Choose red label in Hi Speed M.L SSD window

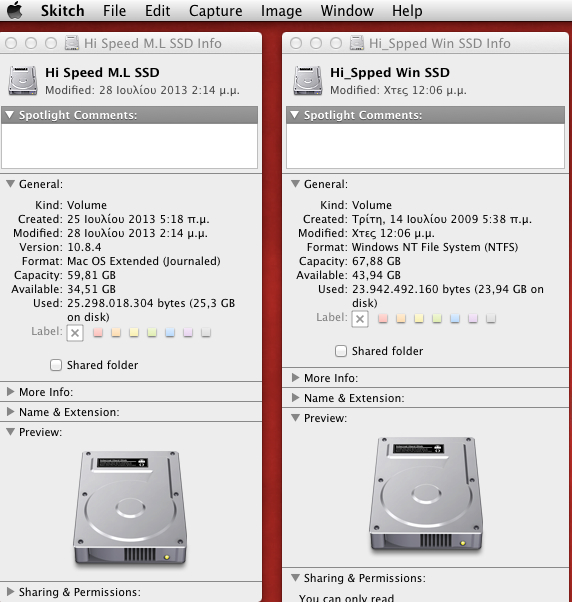[x=98, y=332]
